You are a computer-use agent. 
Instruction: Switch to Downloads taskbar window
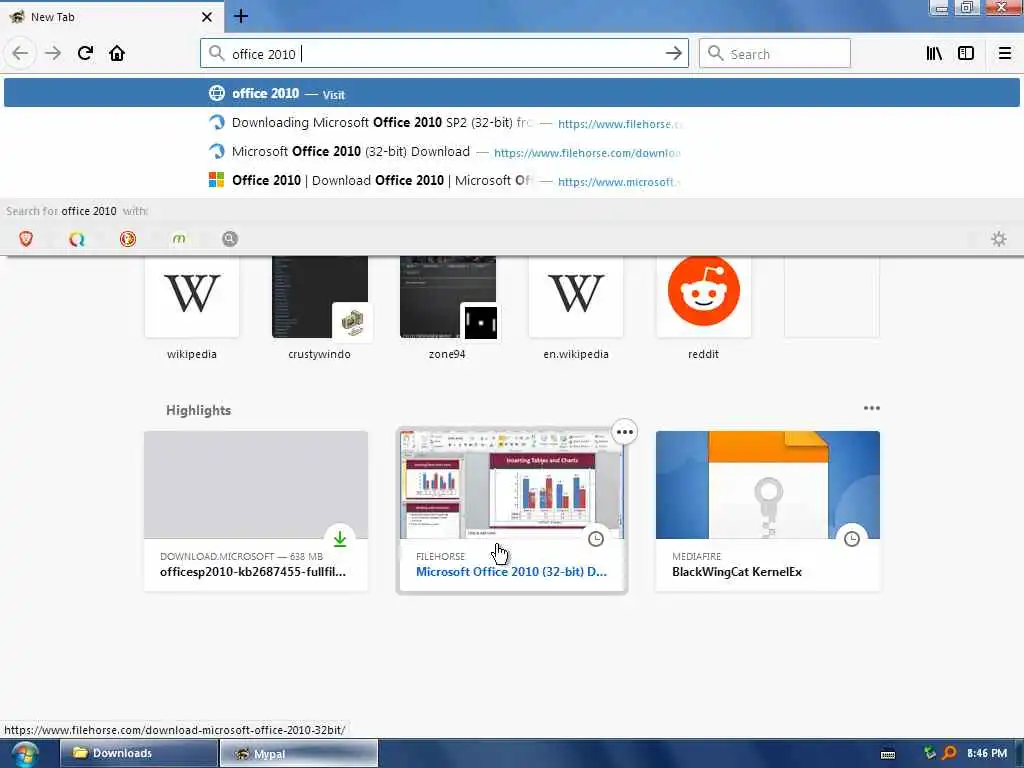[138, 754]
